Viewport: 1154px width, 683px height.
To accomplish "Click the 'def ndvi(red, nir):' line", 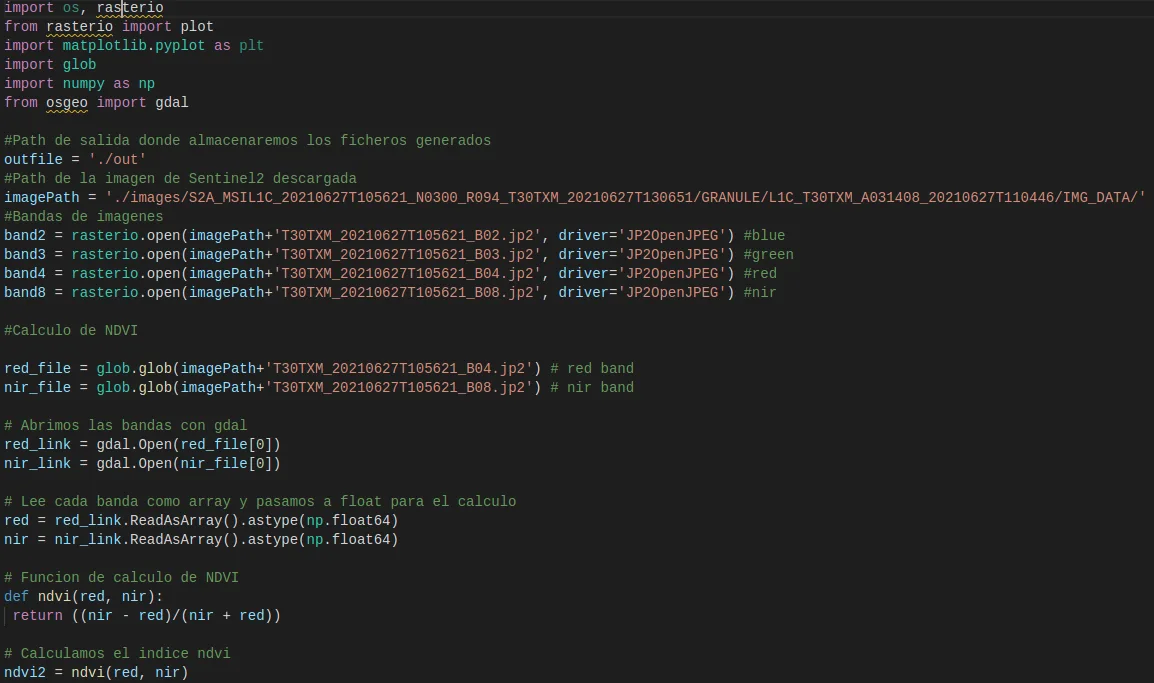I will coord(84,596).
